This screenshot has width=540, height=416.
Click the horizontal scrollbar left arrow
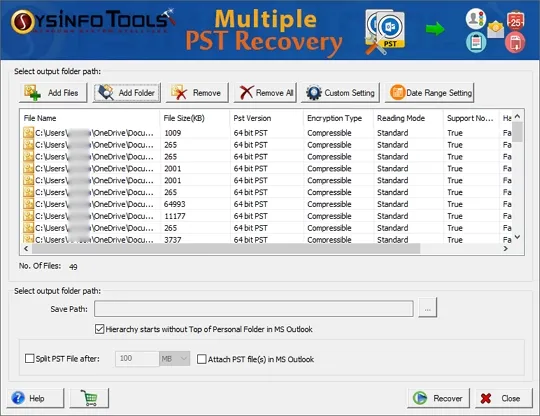(x=26, y=248)
